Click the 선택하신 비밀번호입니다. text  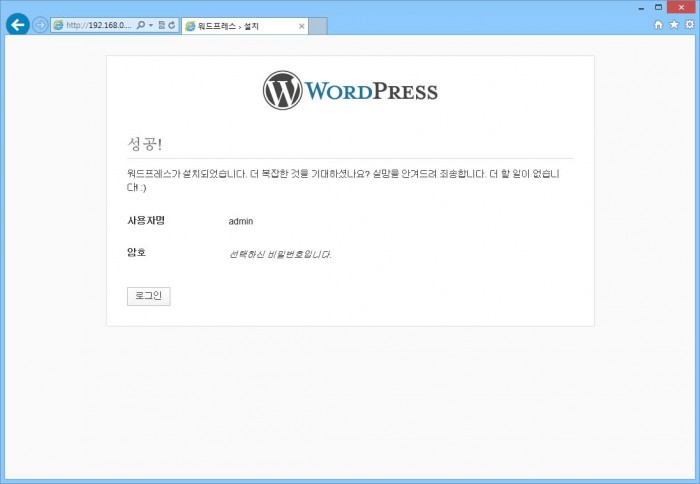point(280,255)
